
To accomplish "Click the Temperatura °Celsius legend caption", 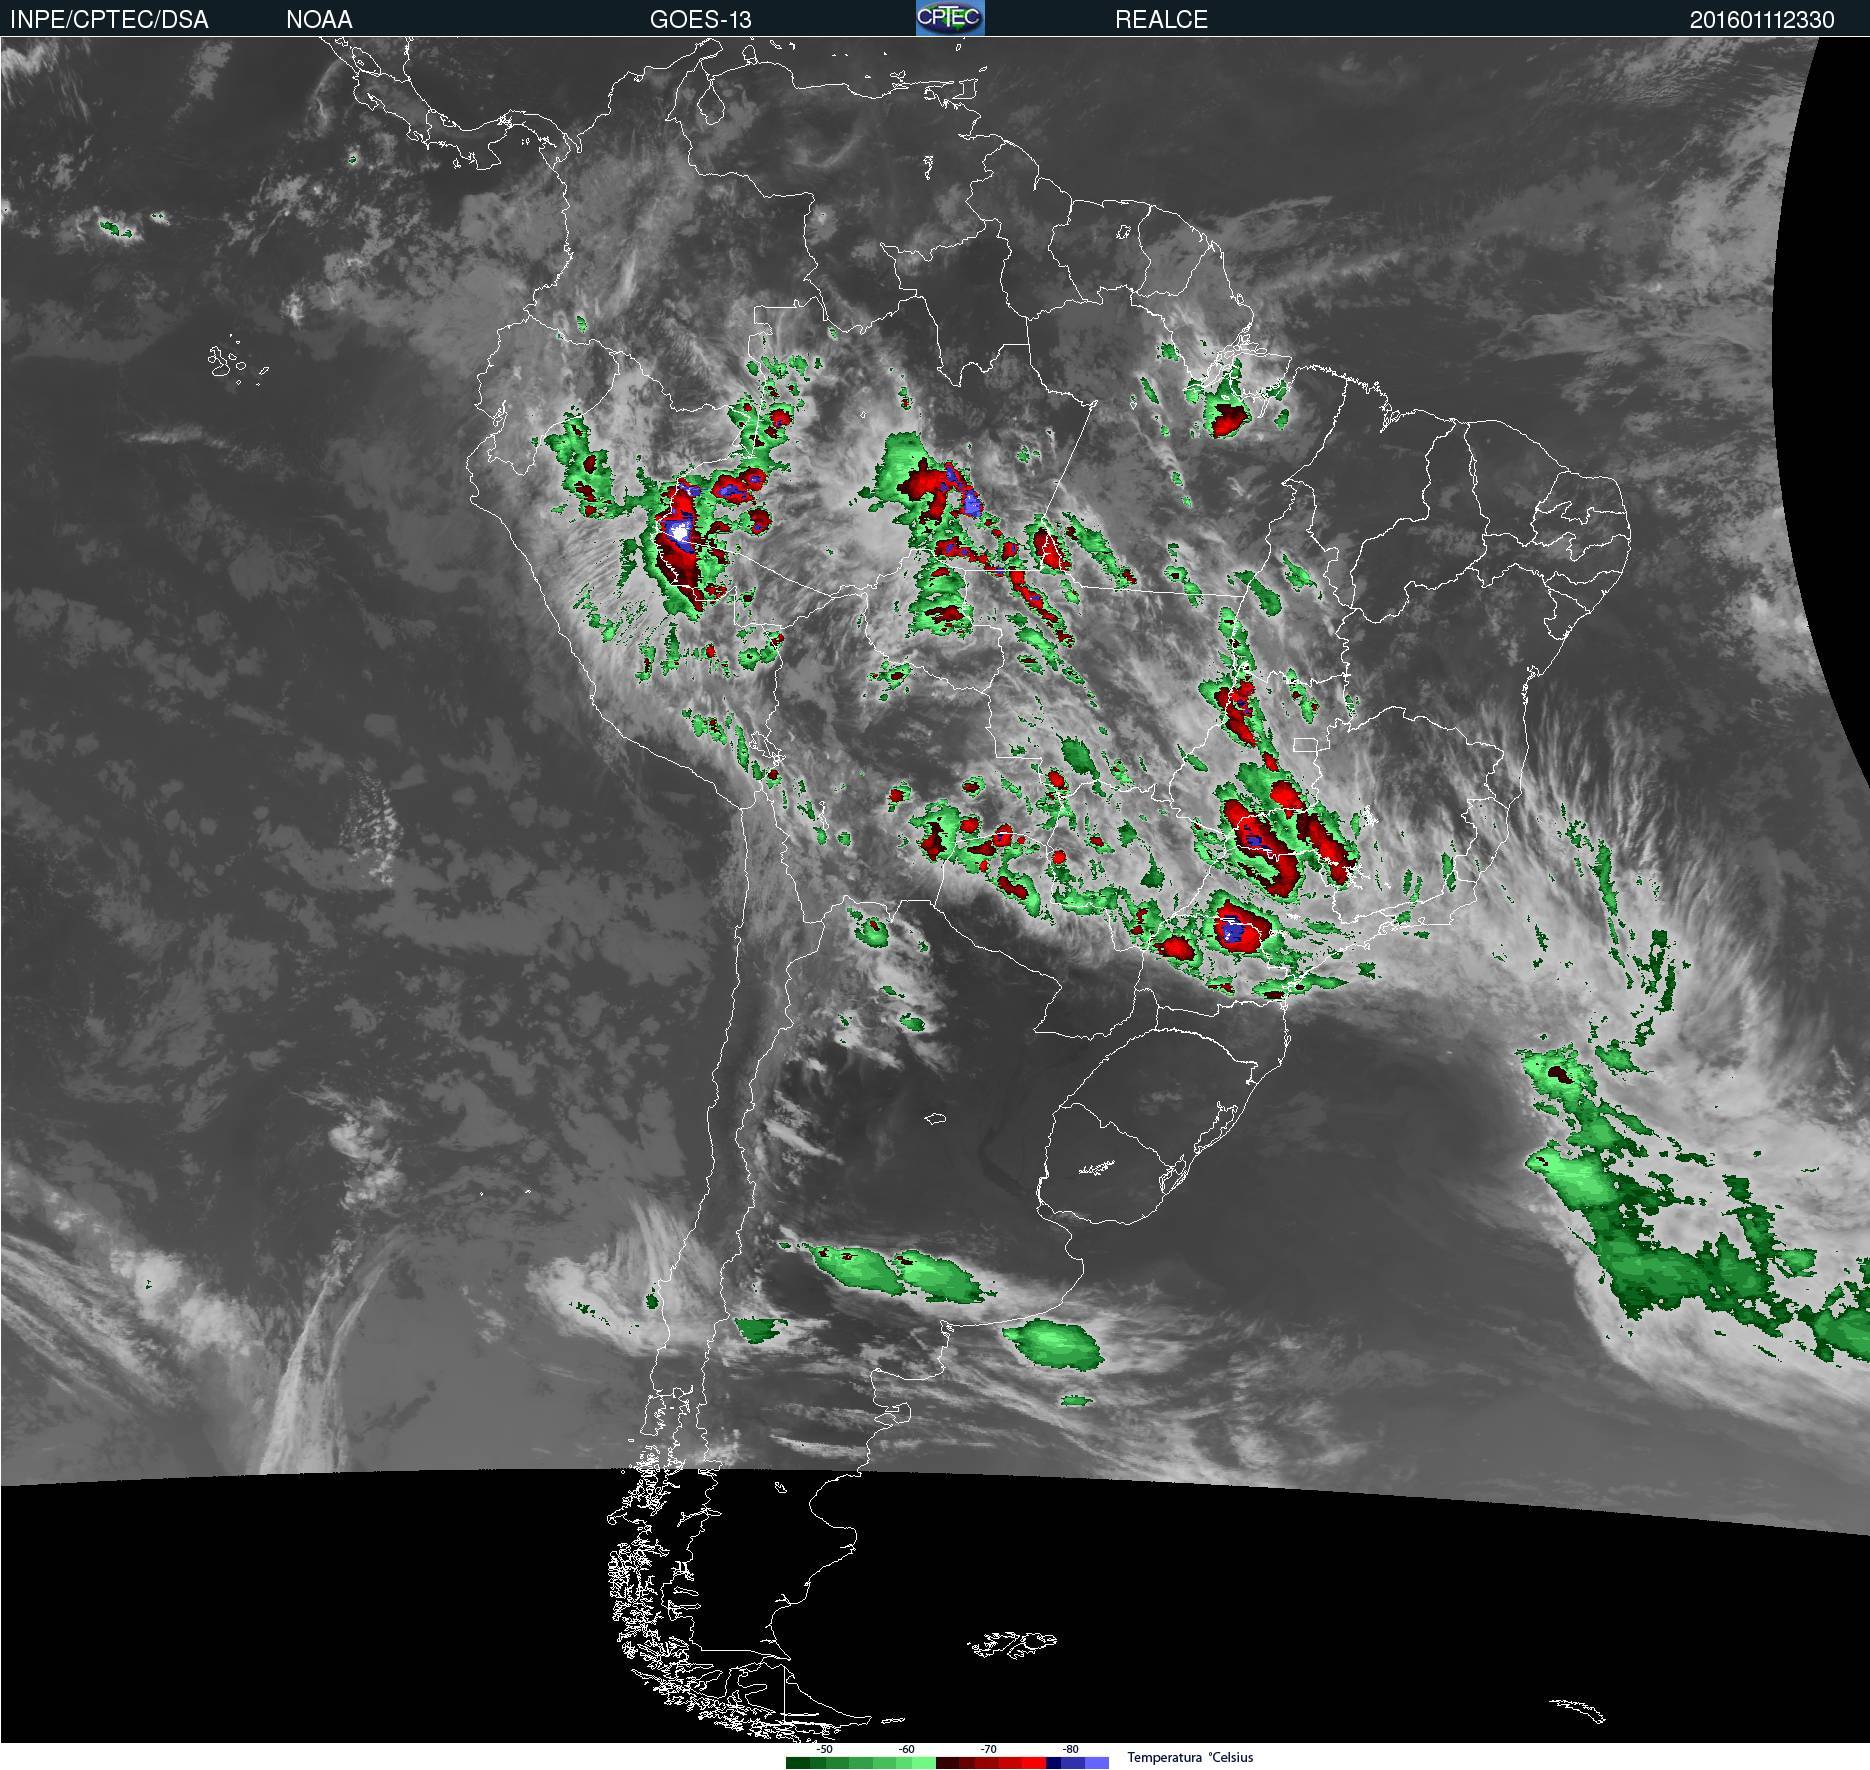I will (x=1190, y=1757).
